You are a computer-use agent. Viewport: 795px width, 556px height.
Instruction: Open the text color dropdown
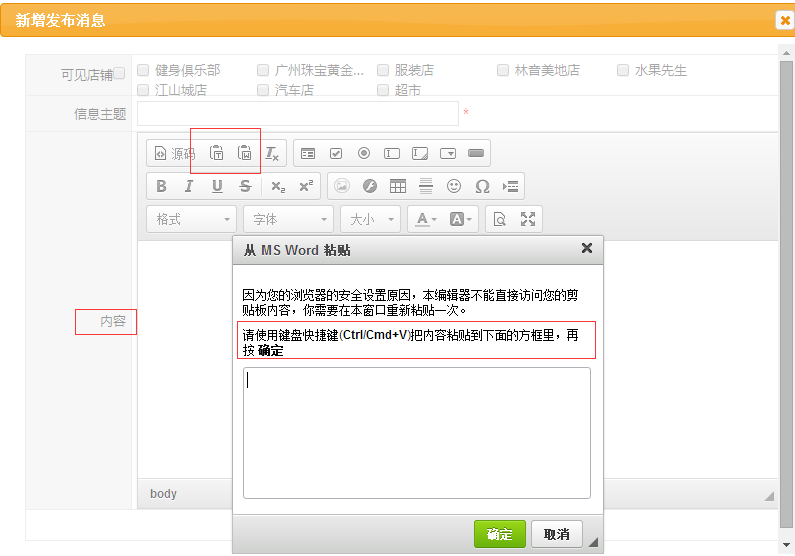click(426, 219)
